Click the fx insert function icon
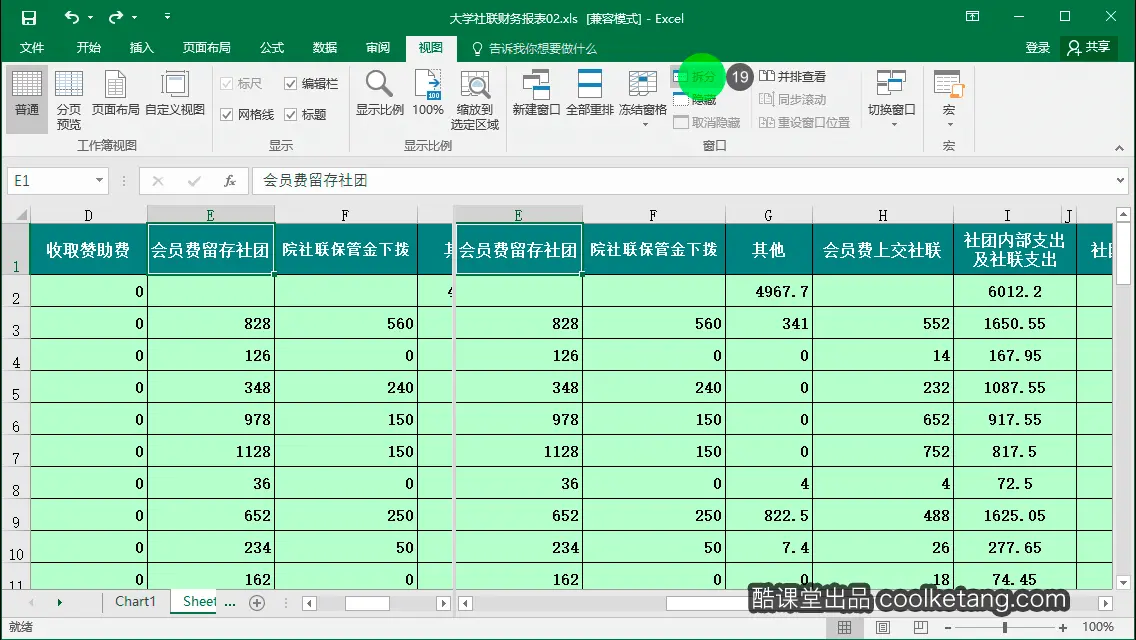The image size is (1136, 640). coord(230,180)
